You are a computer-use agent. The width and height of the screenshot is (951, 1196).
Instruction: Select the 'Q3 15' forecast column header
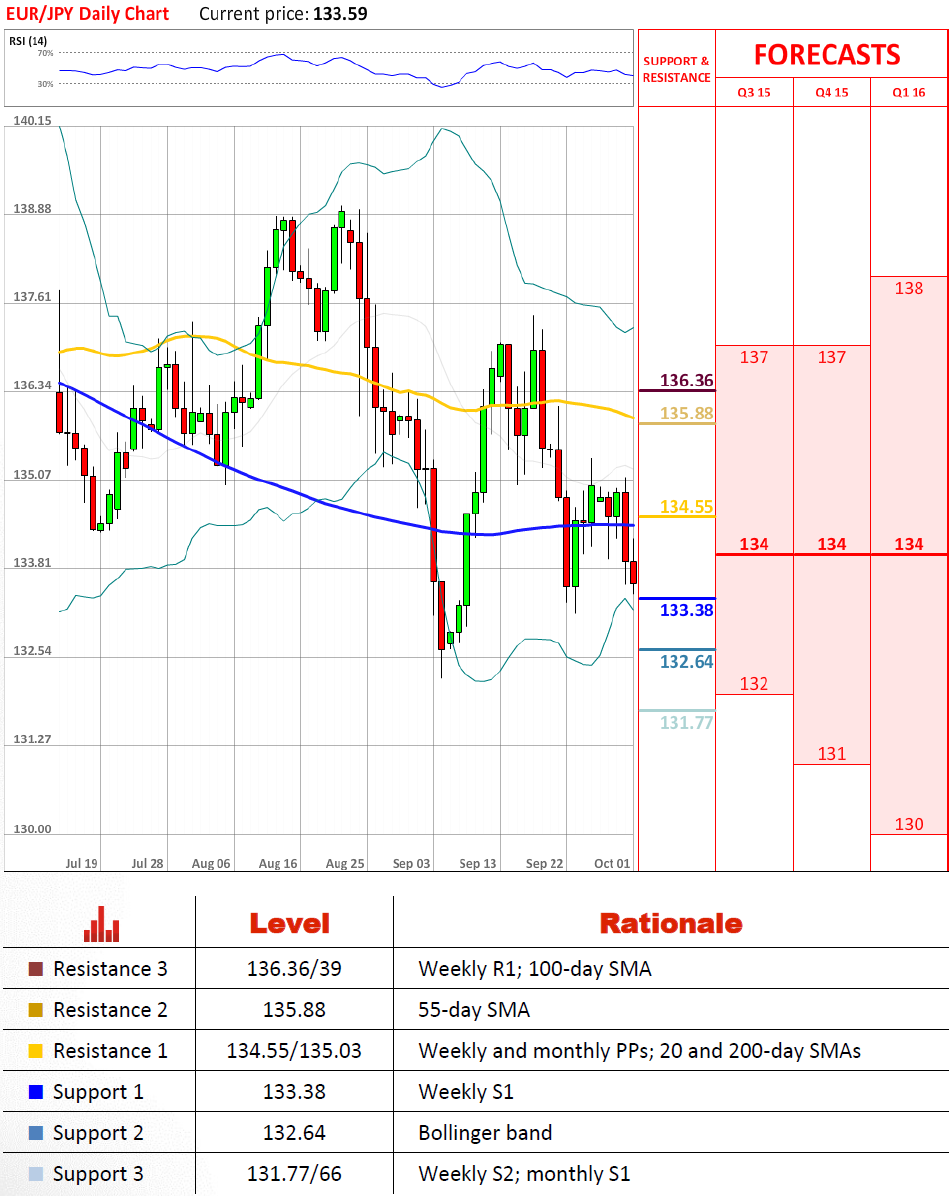(x=754, y=92)
